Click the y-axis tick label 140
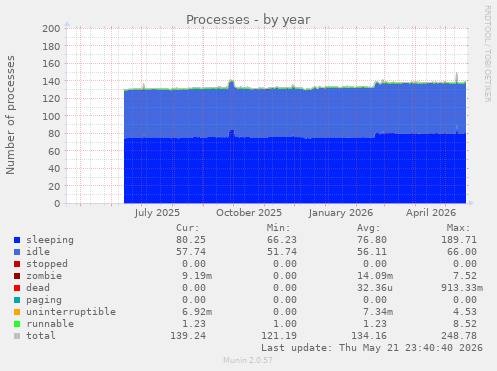 click(x=51, y=81)
